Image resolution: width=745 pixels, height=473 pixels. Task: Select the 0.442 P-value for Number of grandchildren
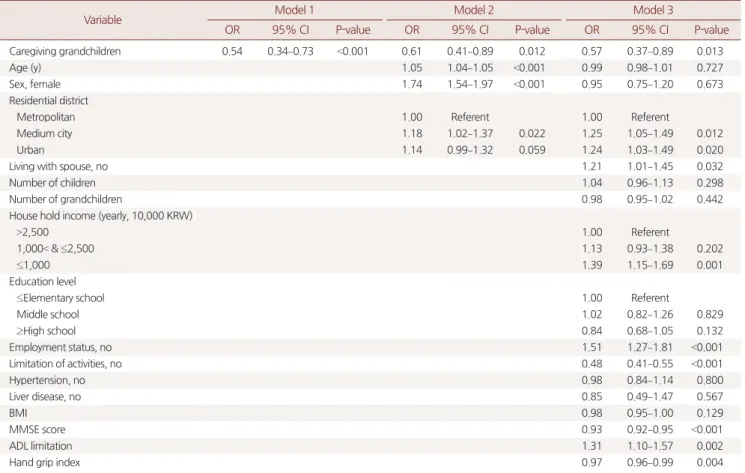coord(710,199)
